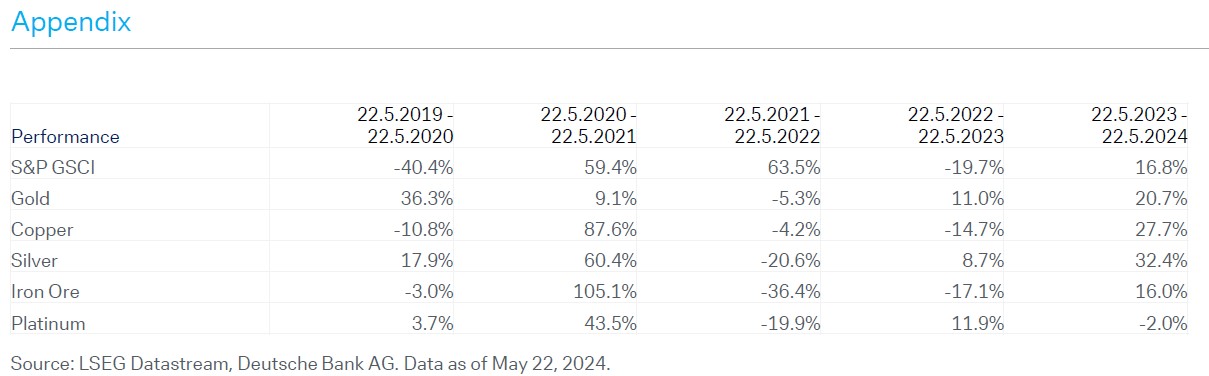1209x376 pixels.
Task: Select the S&P GSCI row label
Action: tap(51, 167)
